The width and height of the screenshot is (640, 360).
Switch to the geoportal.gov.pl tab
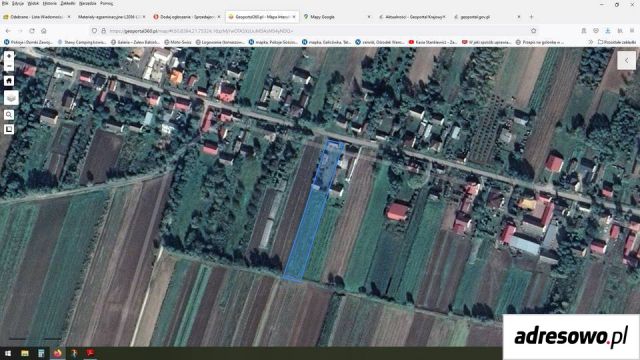coord(487,17)
